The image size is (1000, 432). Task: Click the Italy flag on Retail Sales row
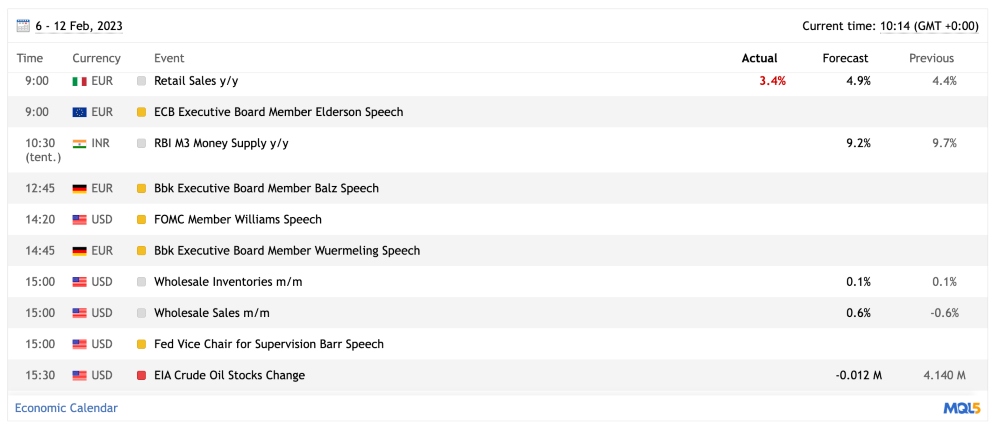click(80, 81)
